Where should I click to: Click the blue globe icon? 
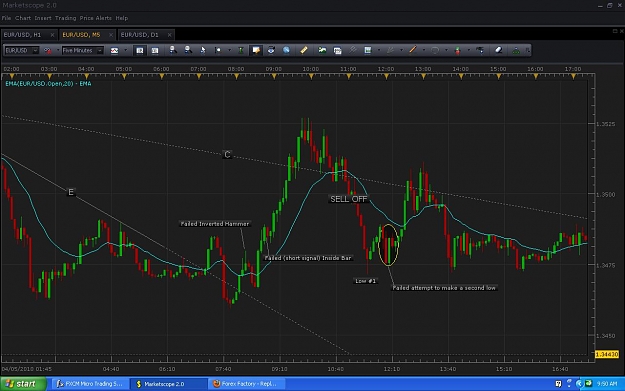pos(286,50)
